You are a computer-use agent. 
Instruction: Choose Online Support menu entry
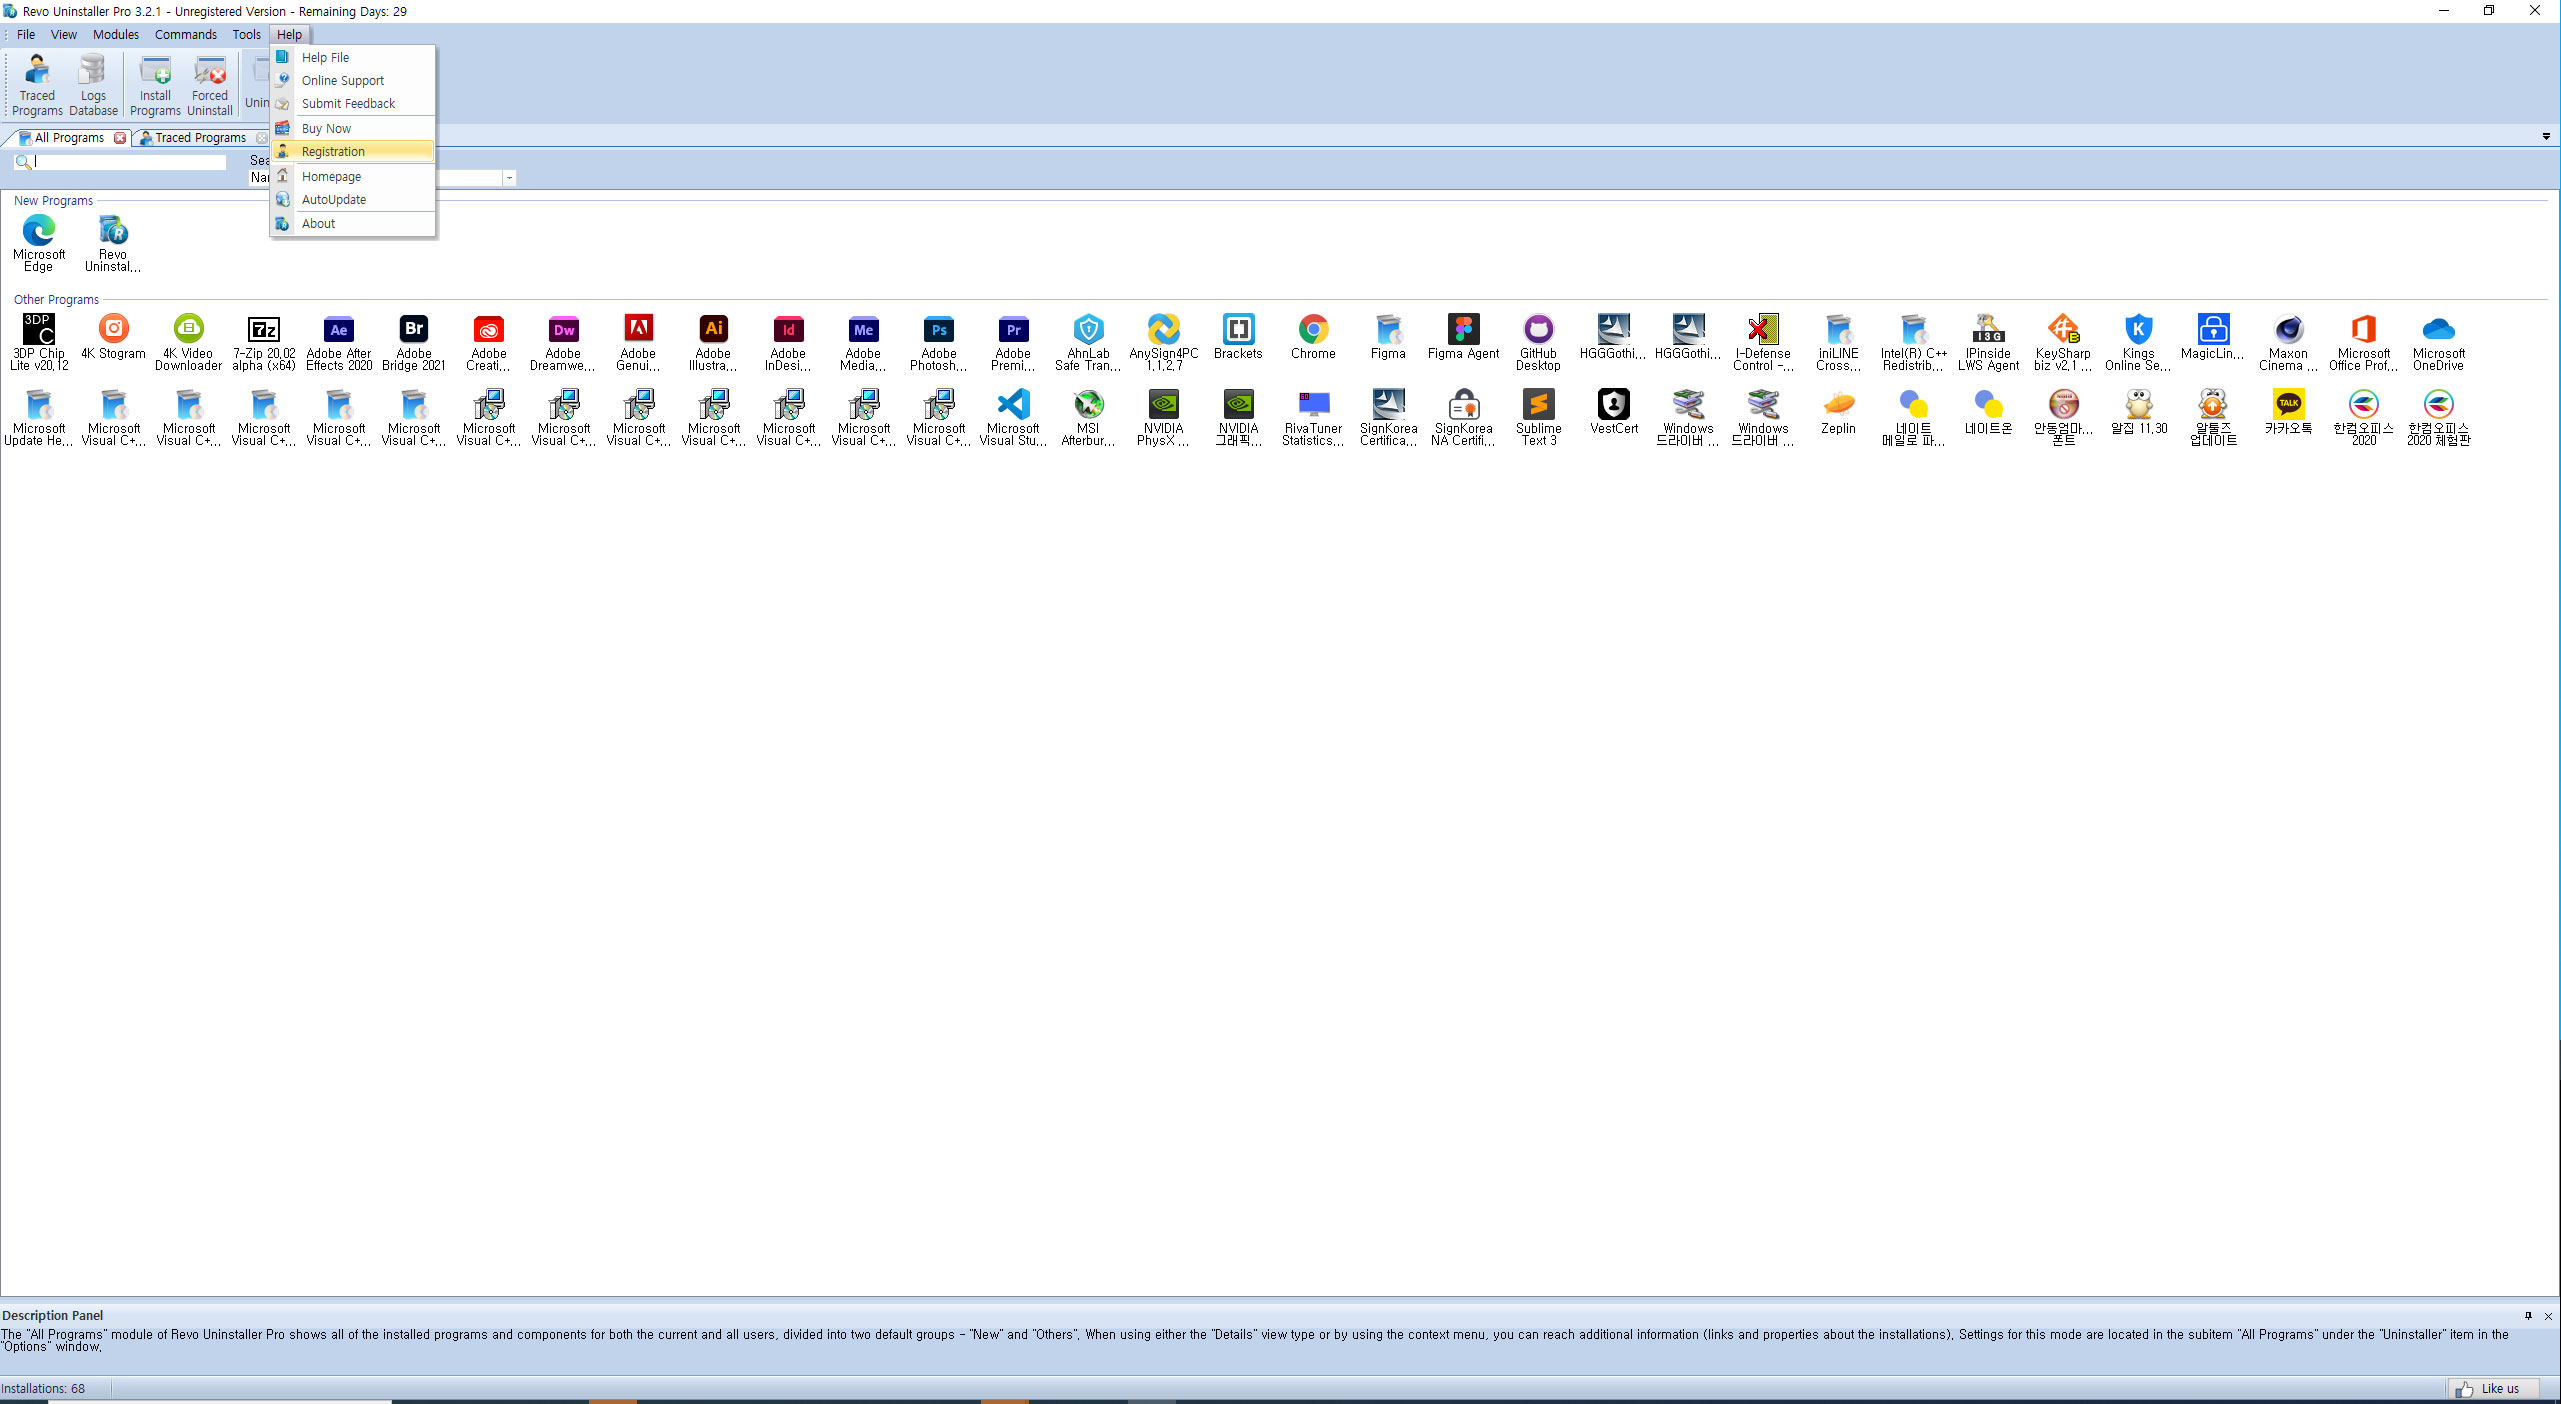coord(353,80)
